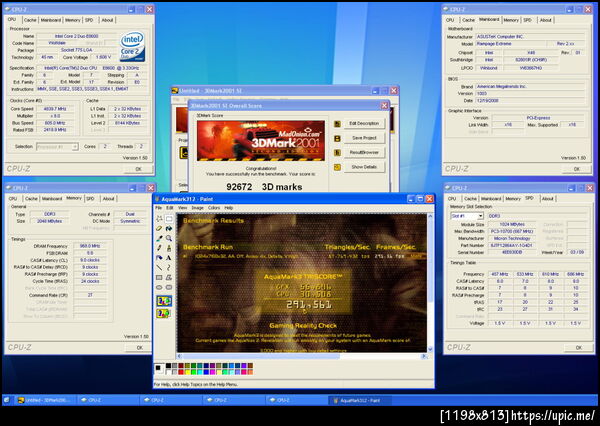This screenshot has height=426, width=600.
Task: Choose the opaque selection option in Paint toolbox
Action: point(164,301)
